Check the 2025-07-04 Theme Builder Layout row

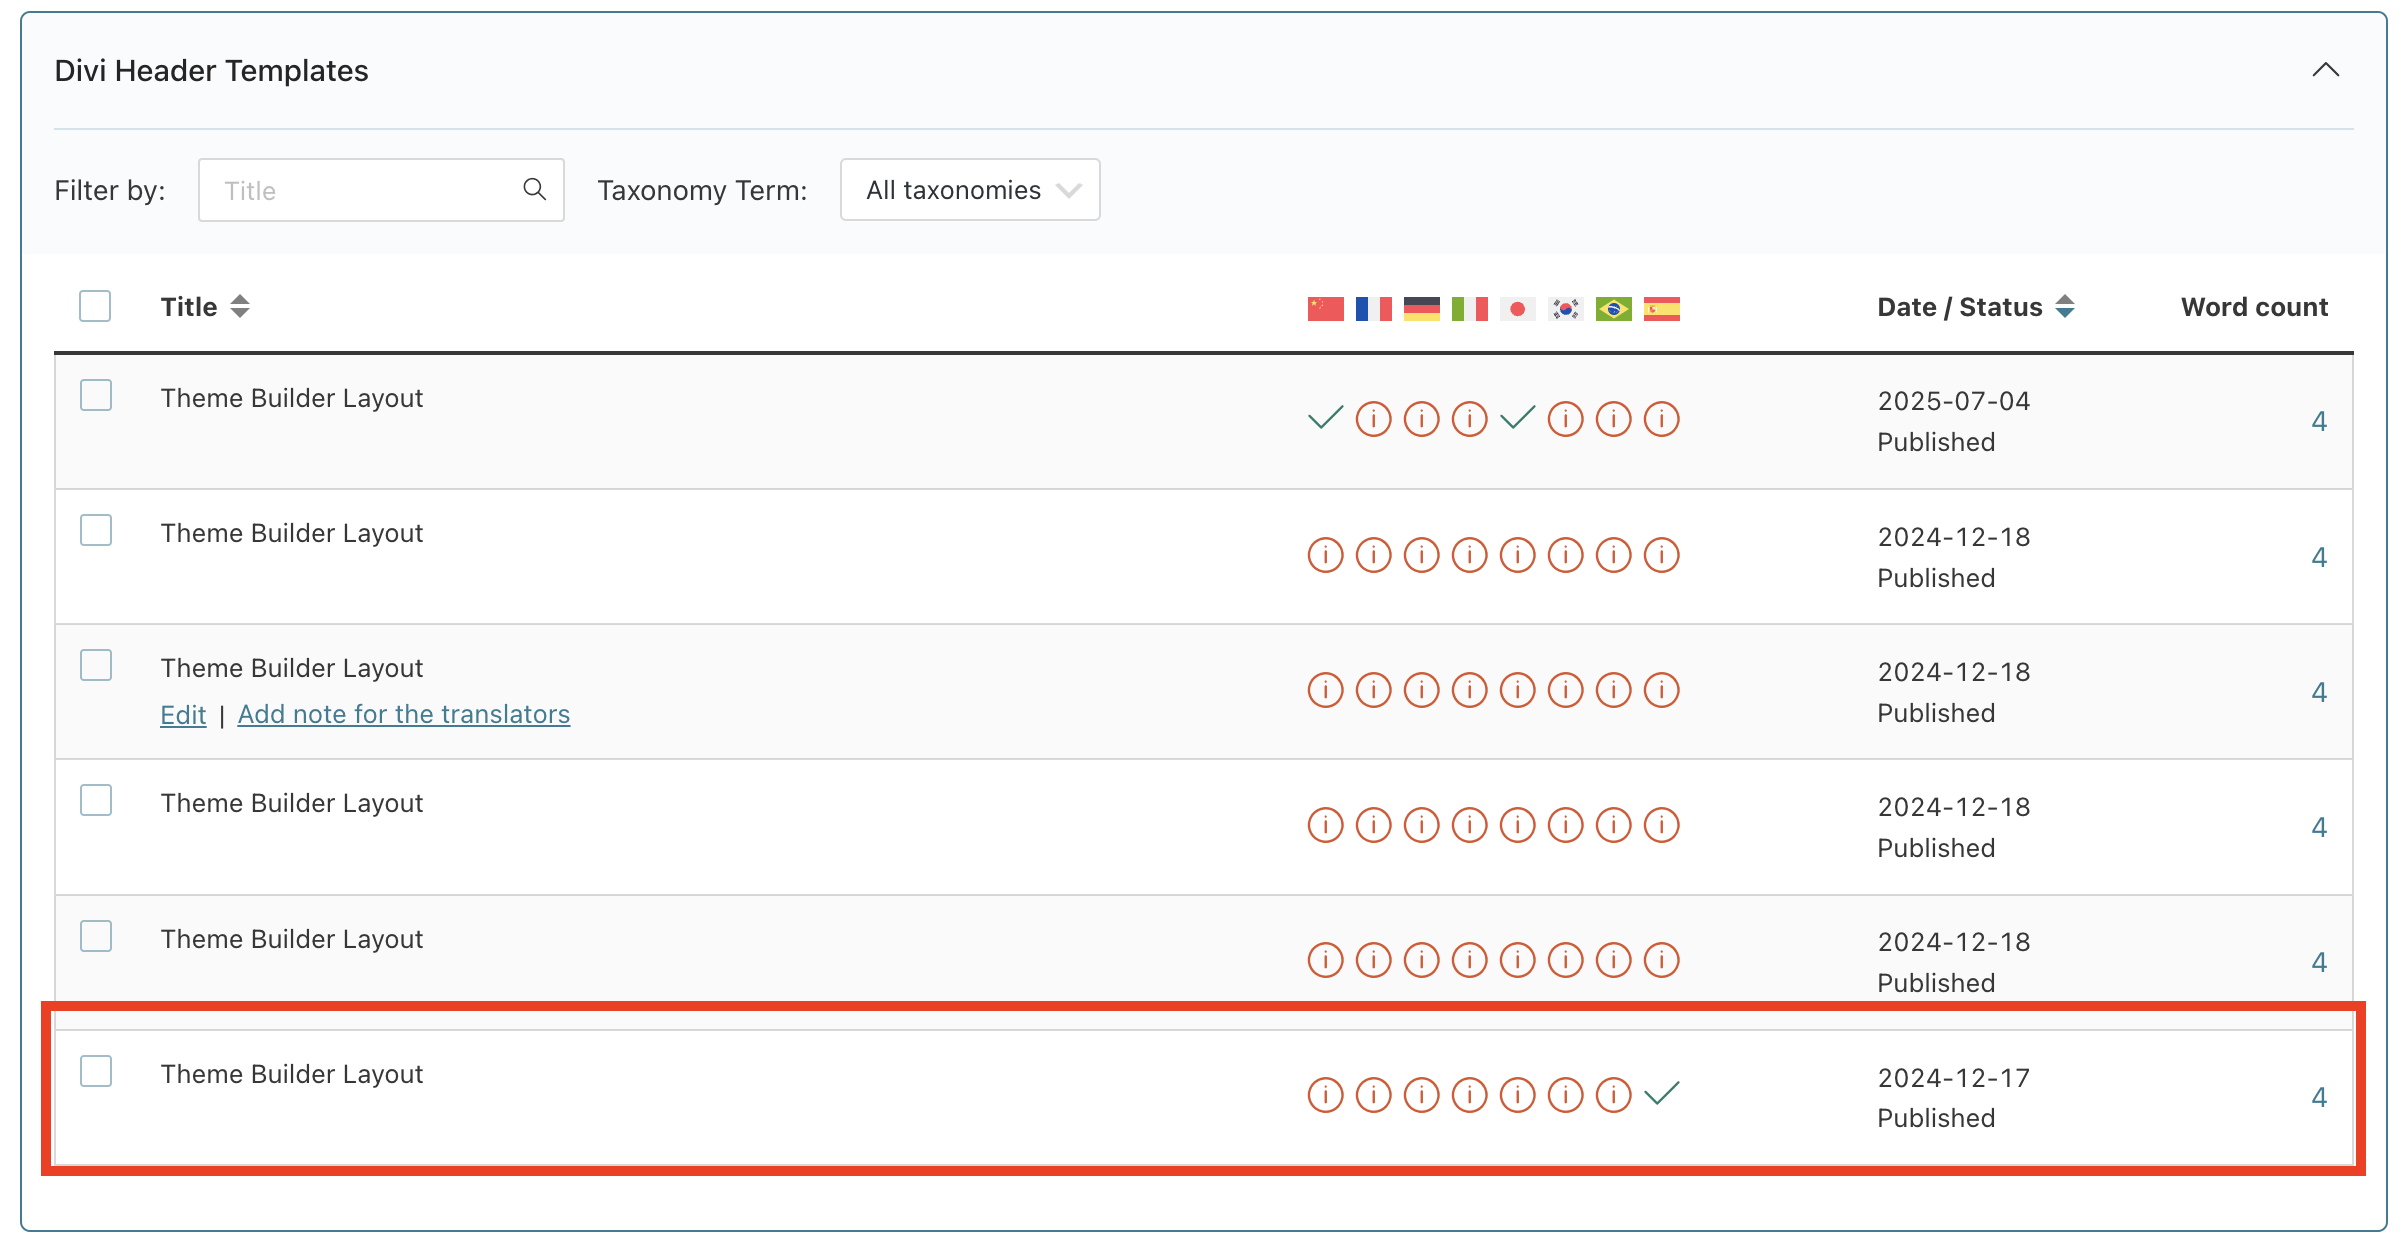click(96, 395)
